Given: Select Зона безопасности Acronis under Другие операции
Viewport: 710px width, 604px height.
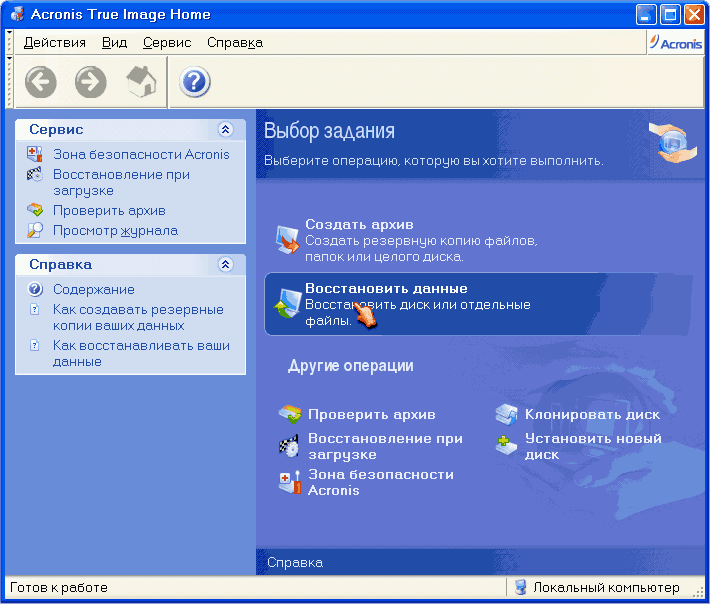Looking at the screenshot, I should (x=381, y=482).
